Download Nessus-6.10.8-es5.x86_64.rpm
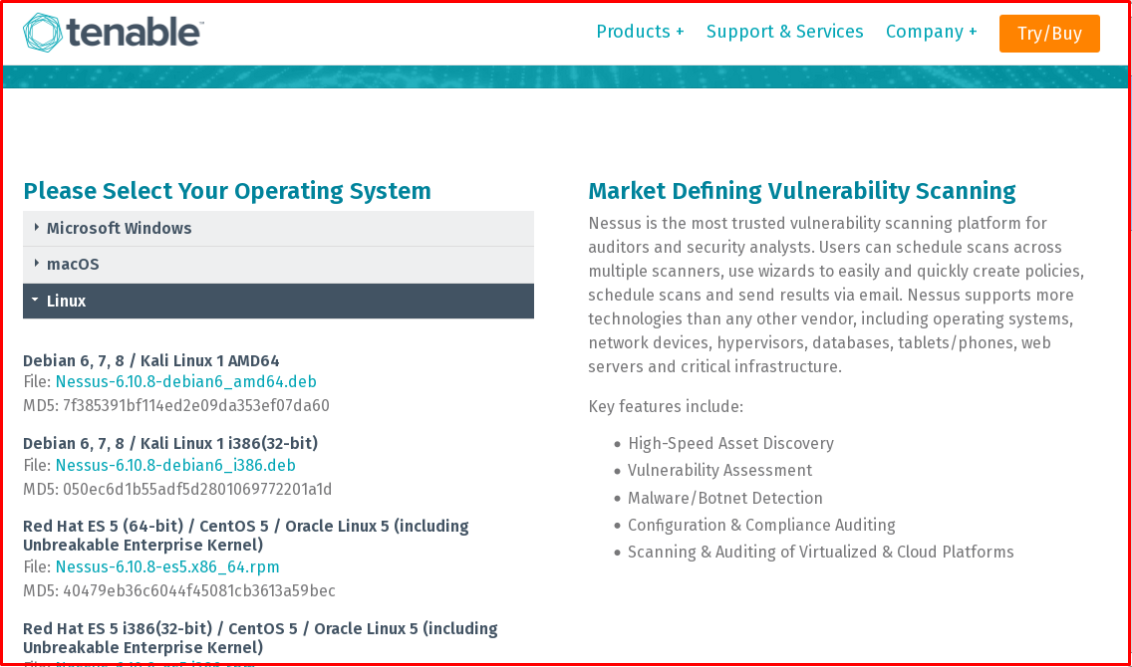The width and height of the screenshot is (1132, 667). point(167,567)
